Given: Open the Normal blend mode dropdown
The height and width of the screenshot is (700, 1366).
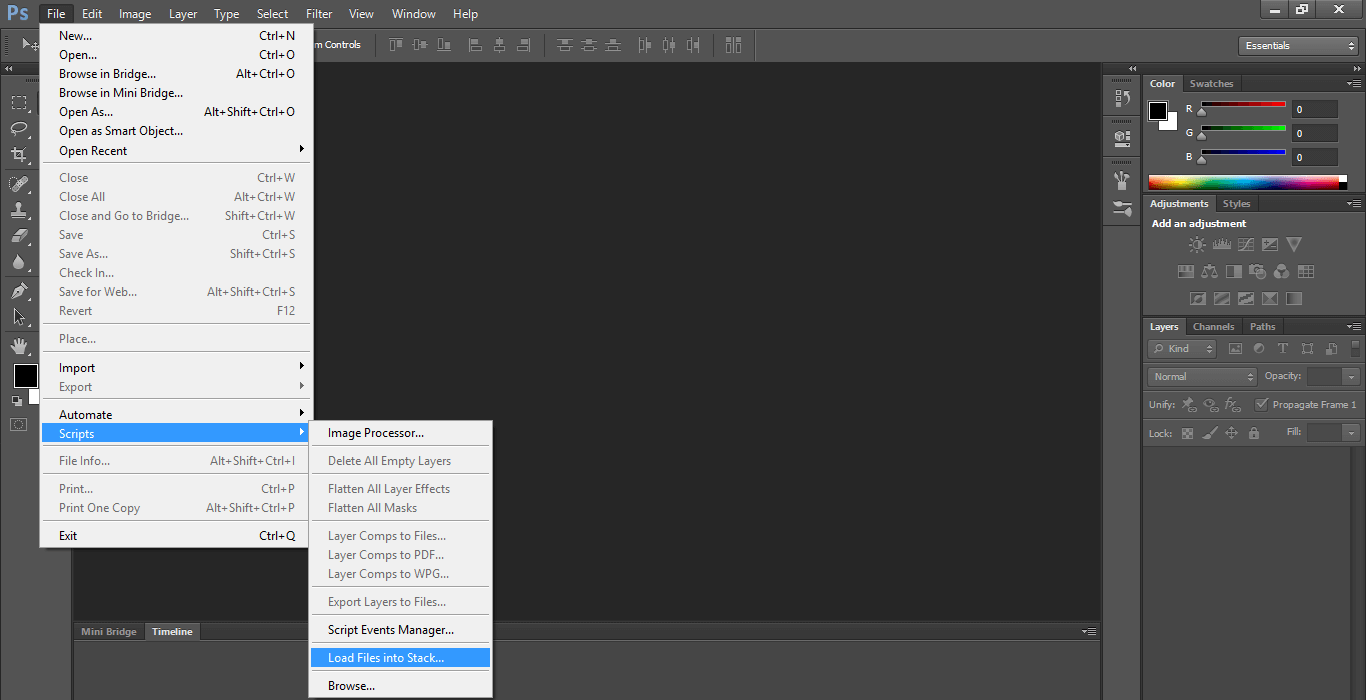Looking at the screenshot, I should pyautogui.click(x=1202, y=377).
